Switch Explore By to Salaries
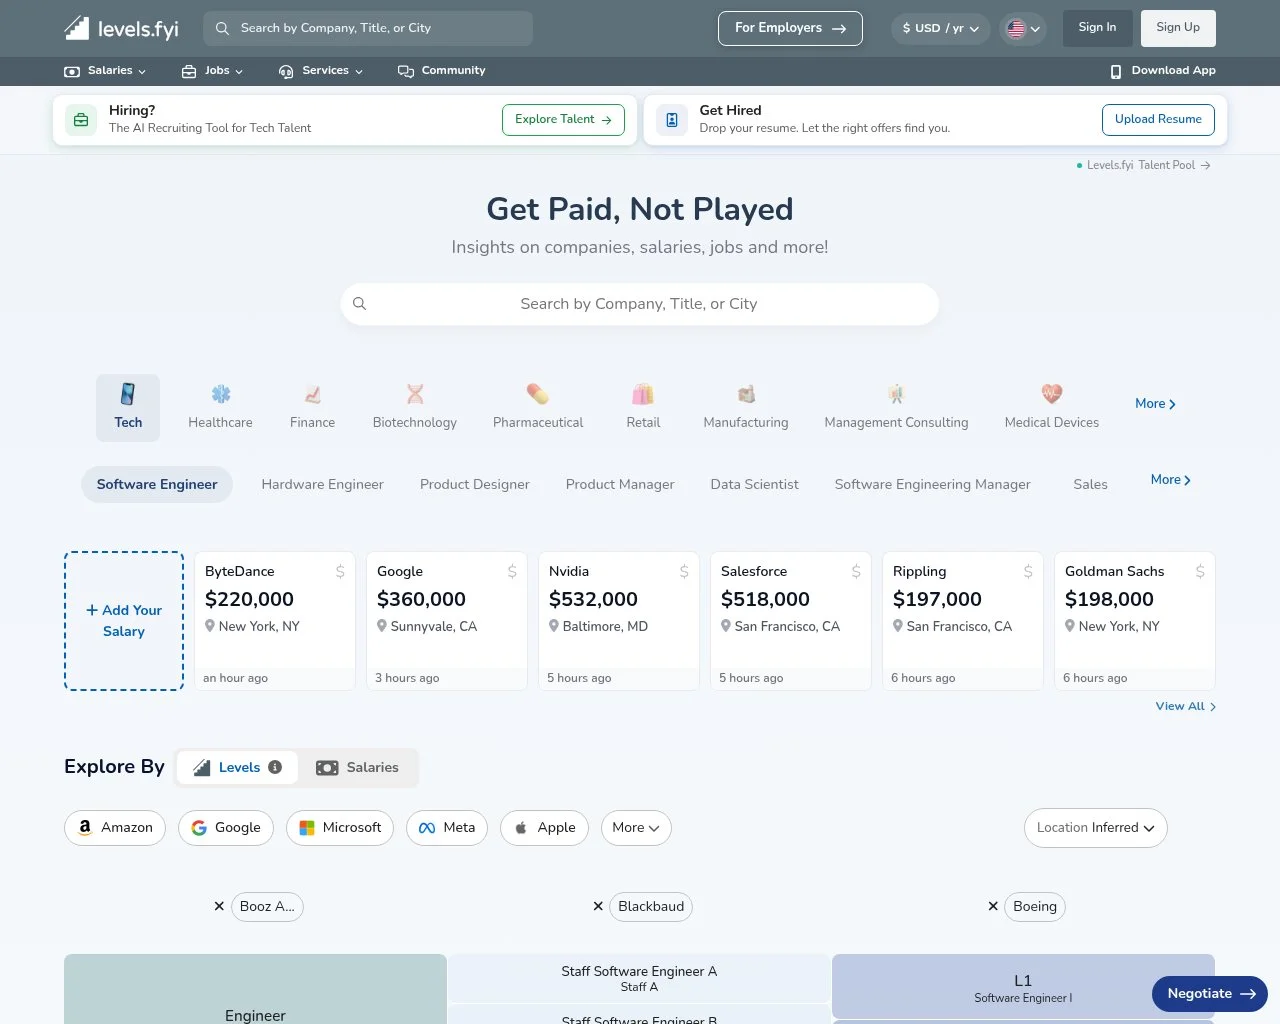Viewport: 1280px width, 1024px height. pos(357,767)
